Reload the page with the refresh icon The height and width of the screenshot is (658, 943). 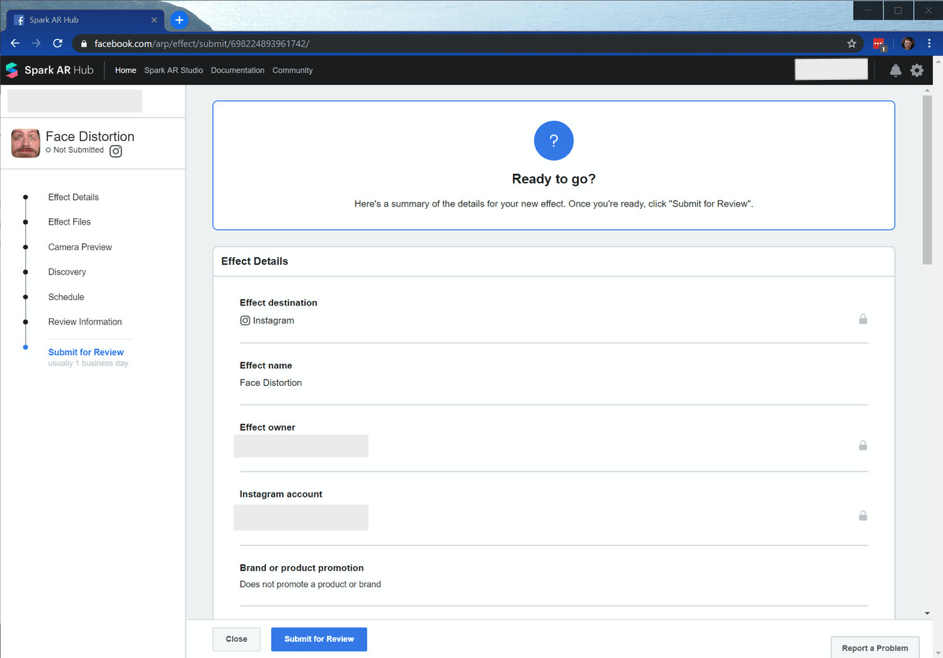(57, 43)
